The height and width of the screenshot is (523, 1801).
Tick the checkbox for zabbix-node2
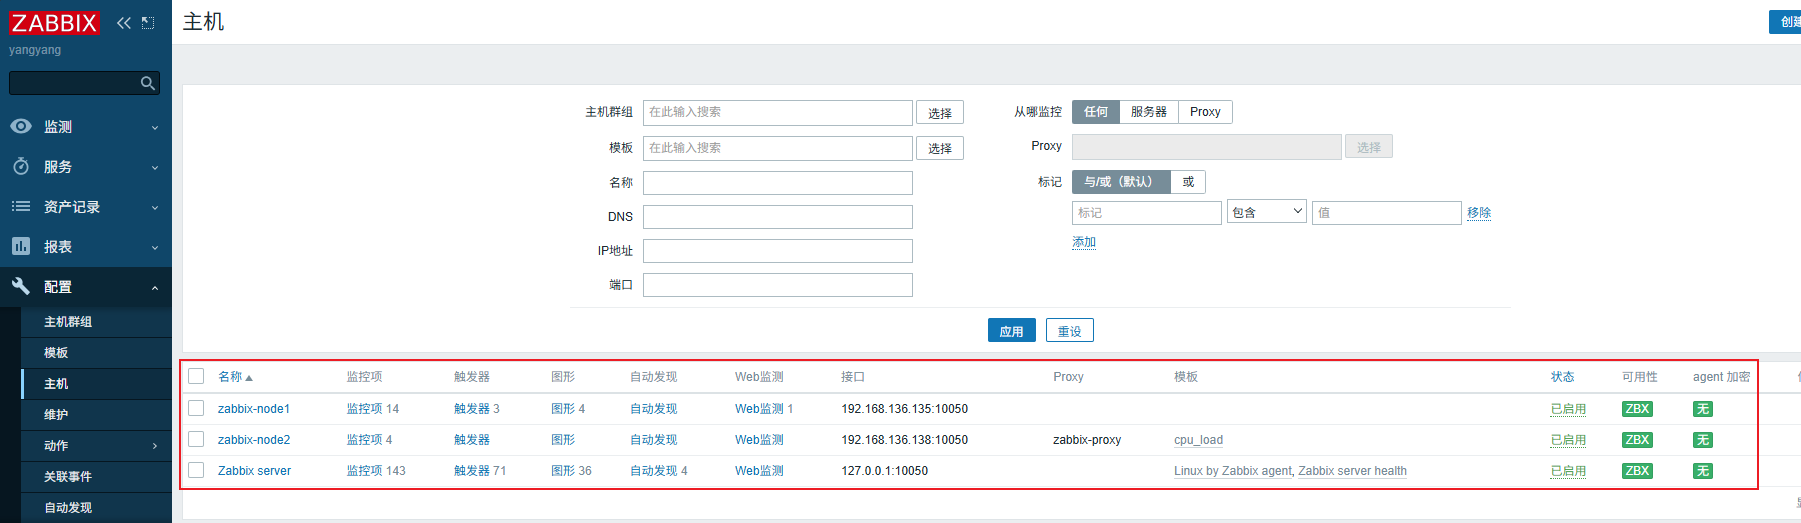click(x=196, y=439)
